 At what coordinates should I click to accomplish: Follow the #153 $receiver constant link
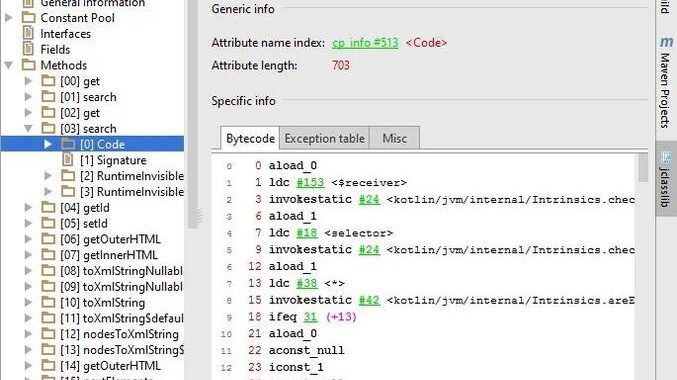tap(310, 182)
